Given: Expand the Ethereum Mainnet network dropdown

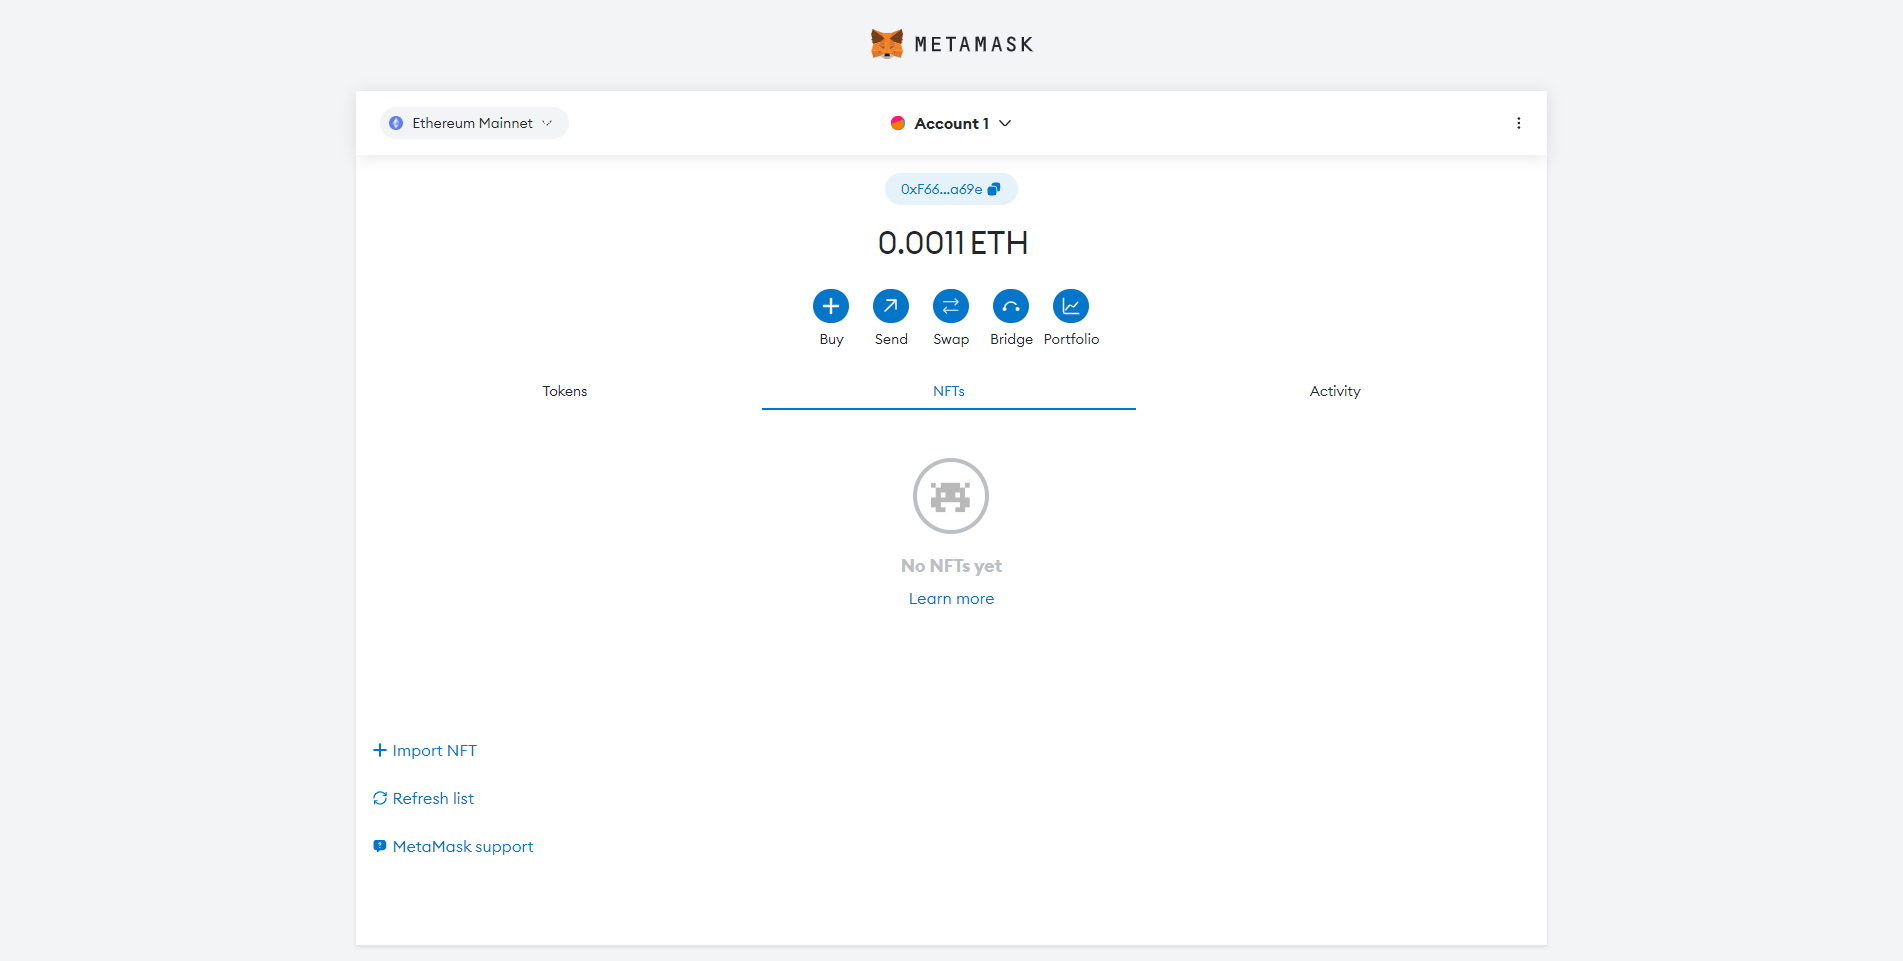Looking at the screenshot, I should (x=474, y=123).
